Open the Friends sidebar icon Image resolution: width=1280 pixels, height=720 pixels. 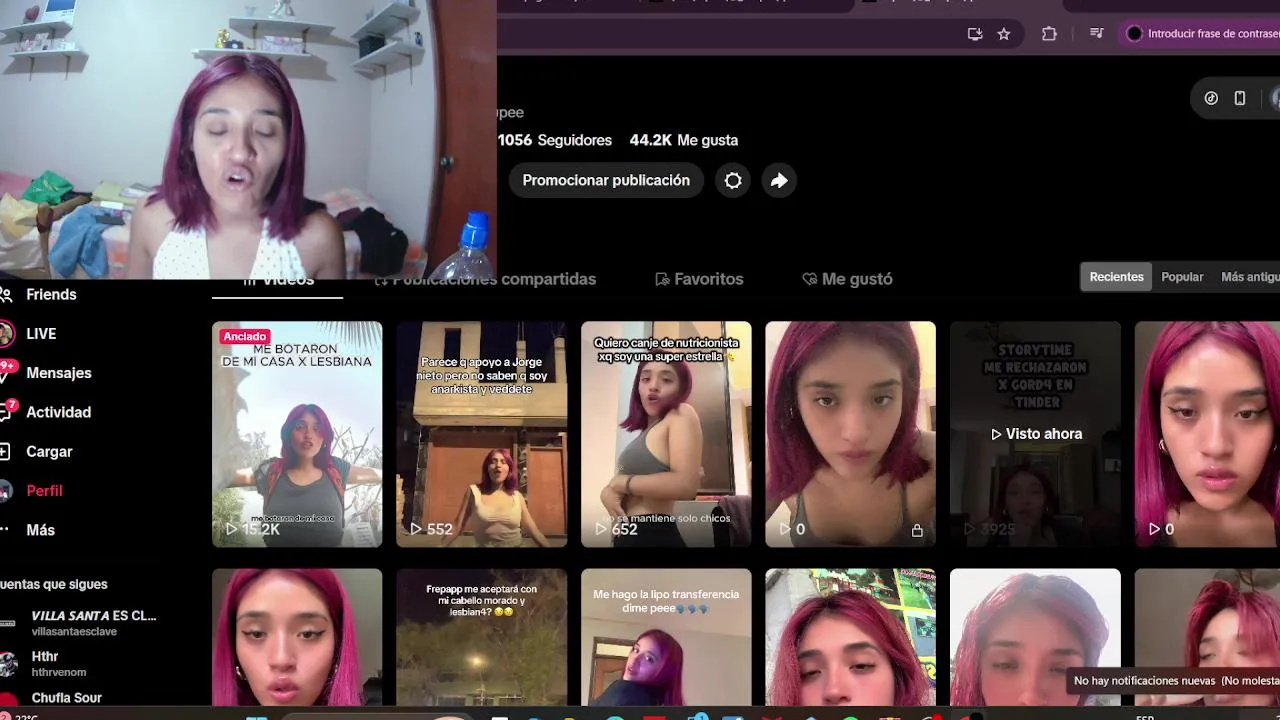point(6,294)
